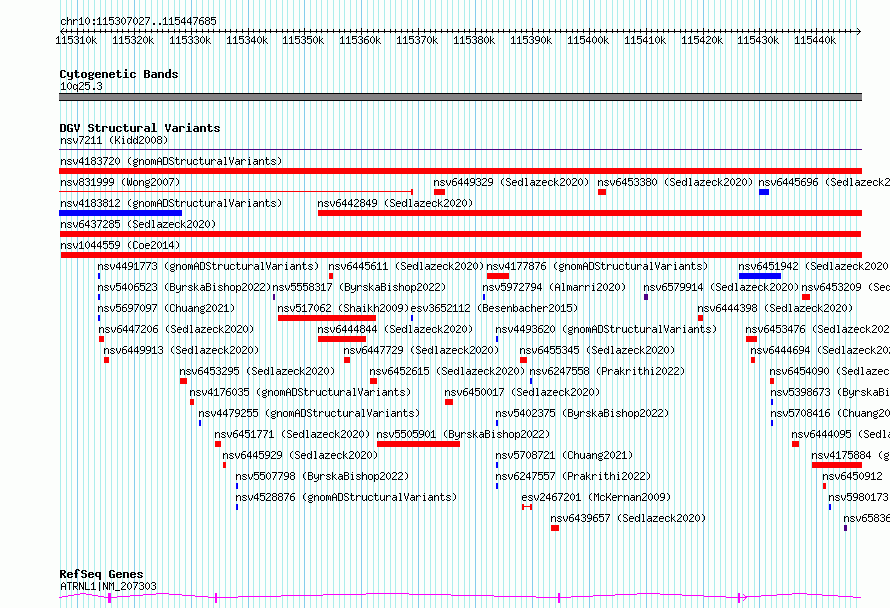This screenshot has height=608, width=890.
Task: Click the 115400k ruler tick label
Action: 588,40
